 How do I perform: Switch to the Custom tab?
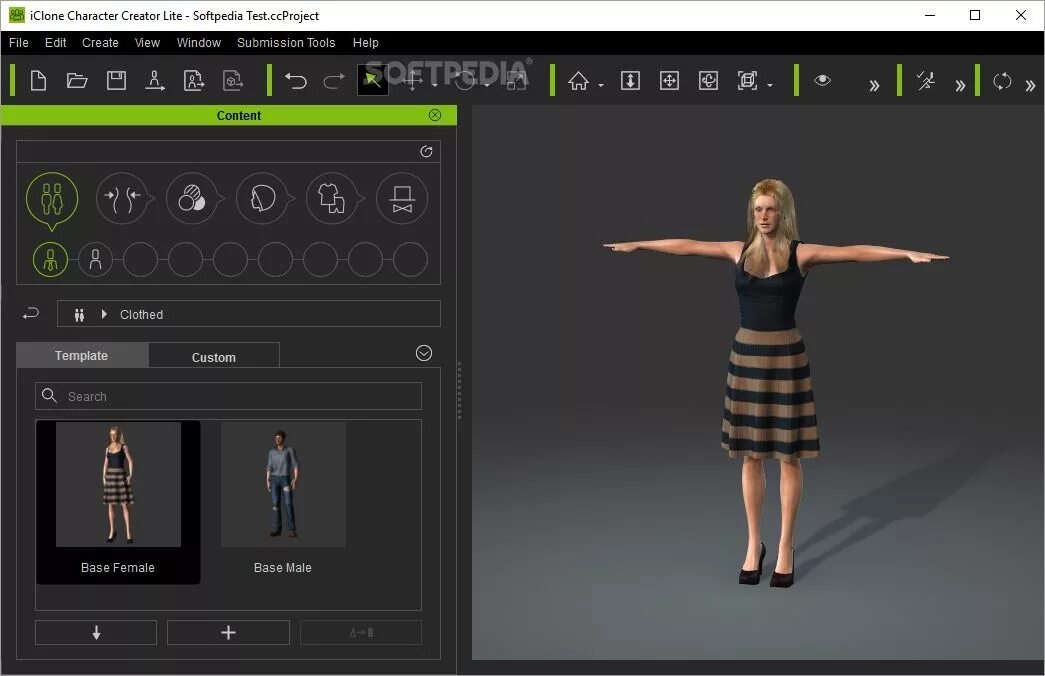214,357
